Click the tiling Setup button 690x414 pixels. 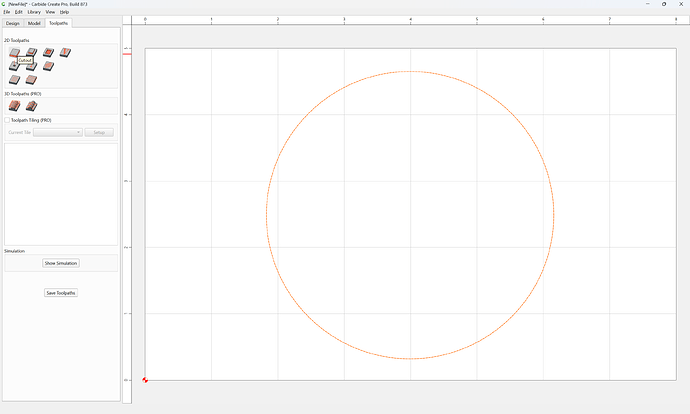click(99, 132)
